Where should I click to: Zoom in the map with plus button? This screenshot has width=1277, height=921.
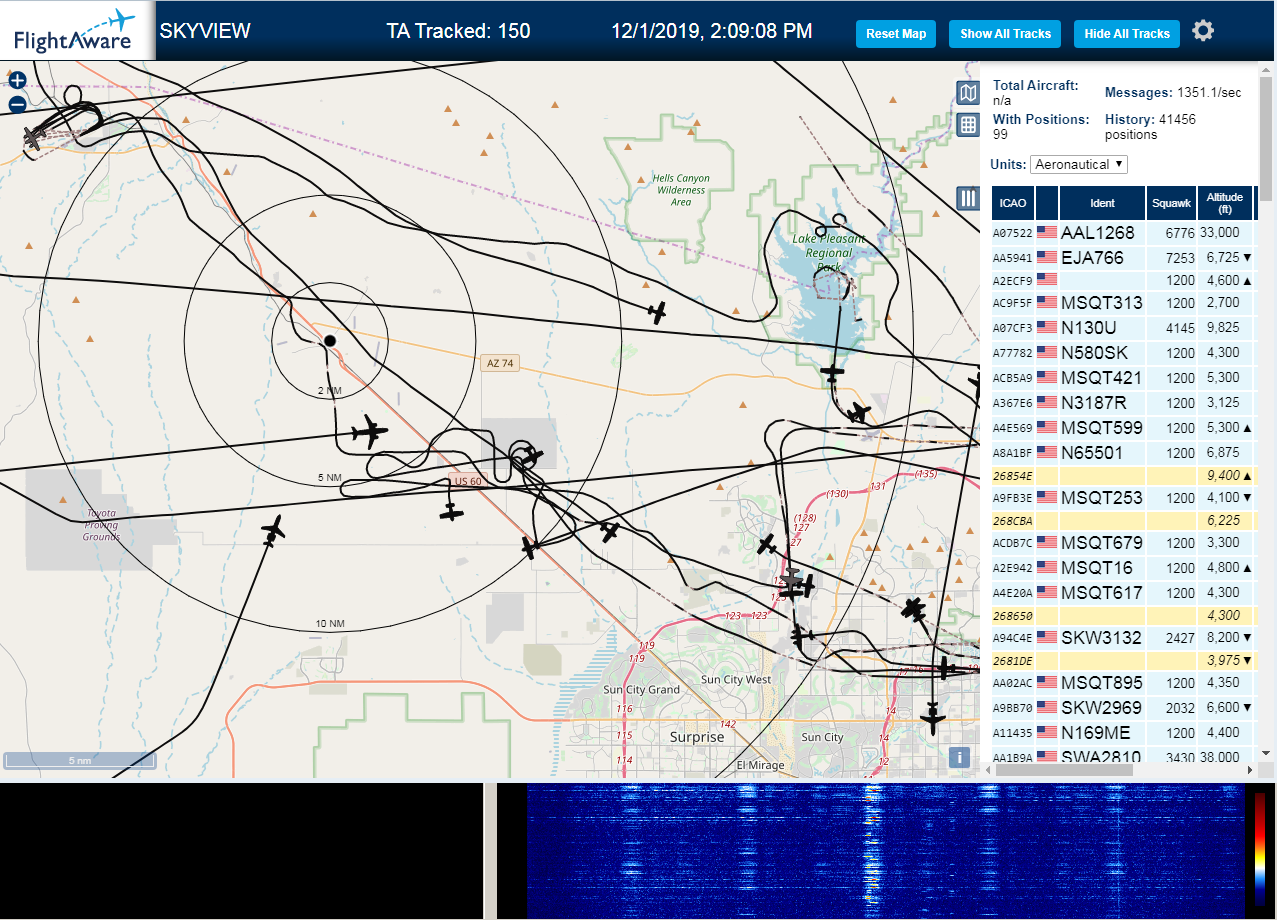(17, 81)
